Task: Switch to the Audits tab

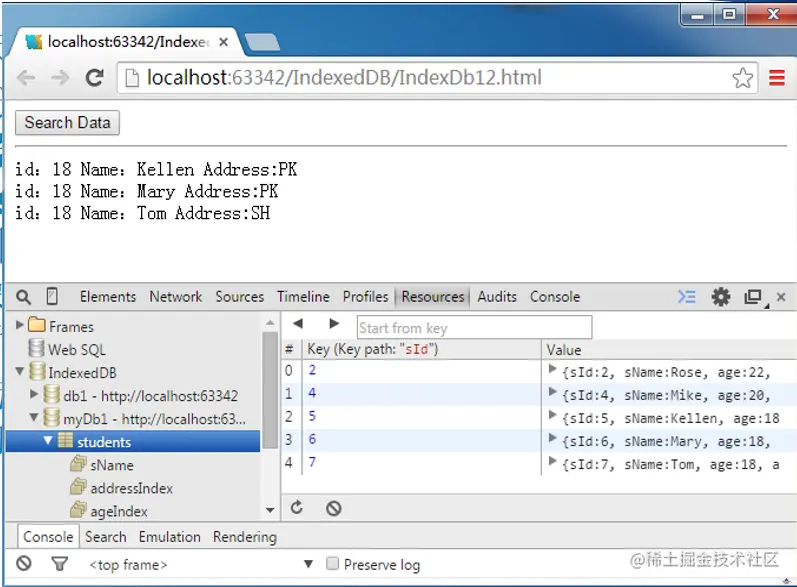Action: pyautogui.click(x=497, y=297)
